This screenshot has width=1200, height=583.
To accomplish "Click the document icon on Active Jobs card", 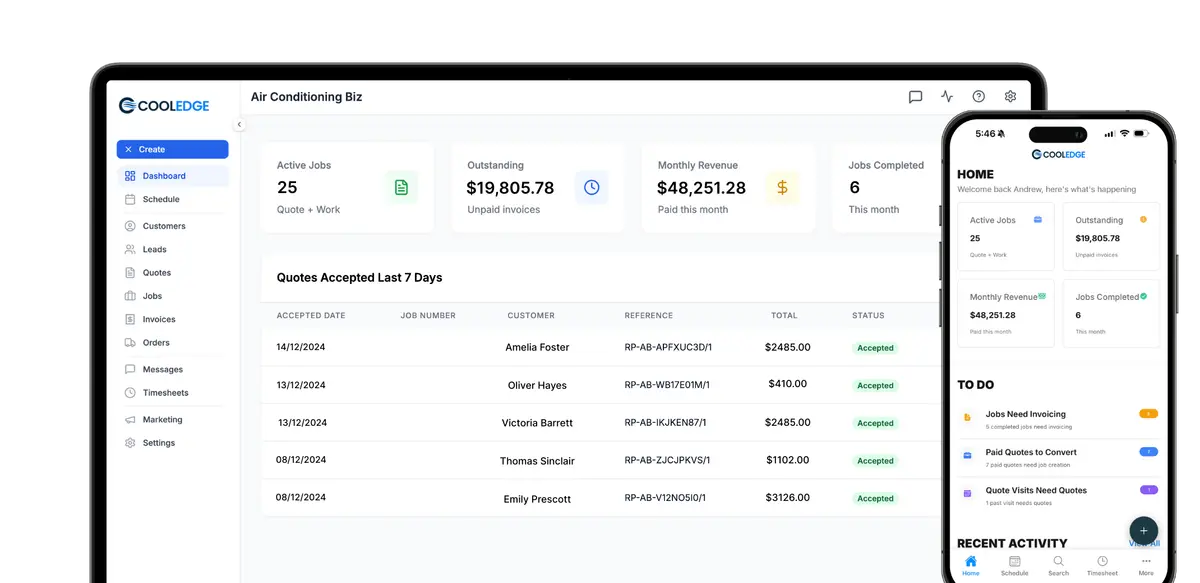I will pyautogui.click(x=401, y=187).
